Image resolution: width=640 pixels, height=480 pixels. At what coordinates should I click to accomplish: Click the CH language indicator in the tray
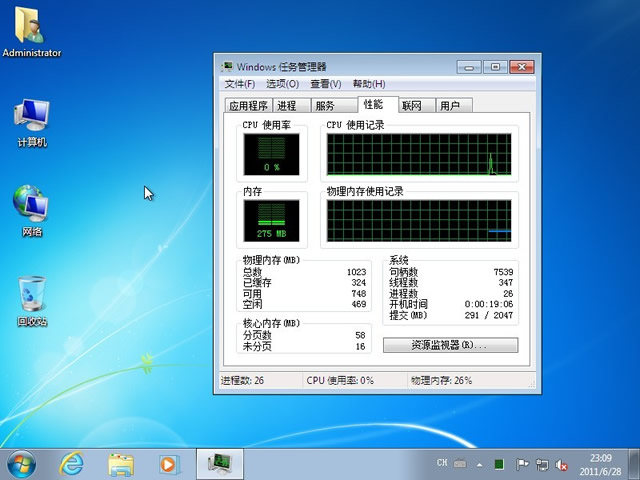(x=442, y=462)
